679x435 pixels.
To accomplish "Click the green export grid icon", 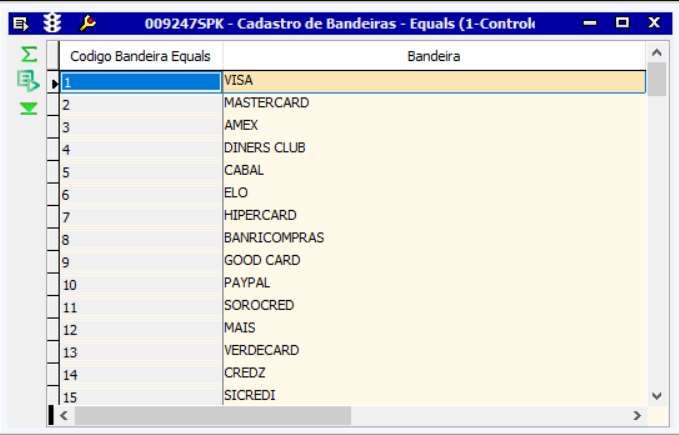I will (28, 81).
